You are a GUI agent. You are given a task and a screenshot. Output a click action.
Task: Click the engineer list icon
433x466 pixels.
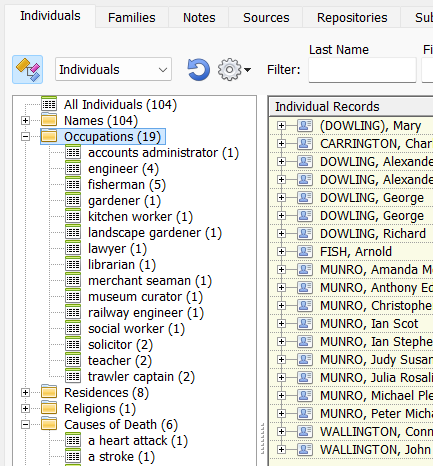(73, 168)
